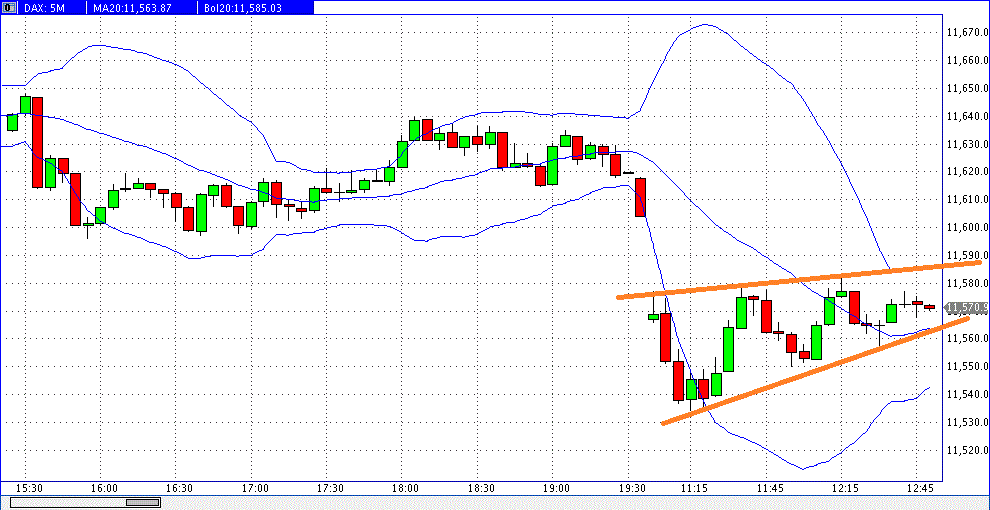990x510 pixels.
Task: Click the 11,580.0 price axis label
Action: pyautogui.click(x=967, y=283)
